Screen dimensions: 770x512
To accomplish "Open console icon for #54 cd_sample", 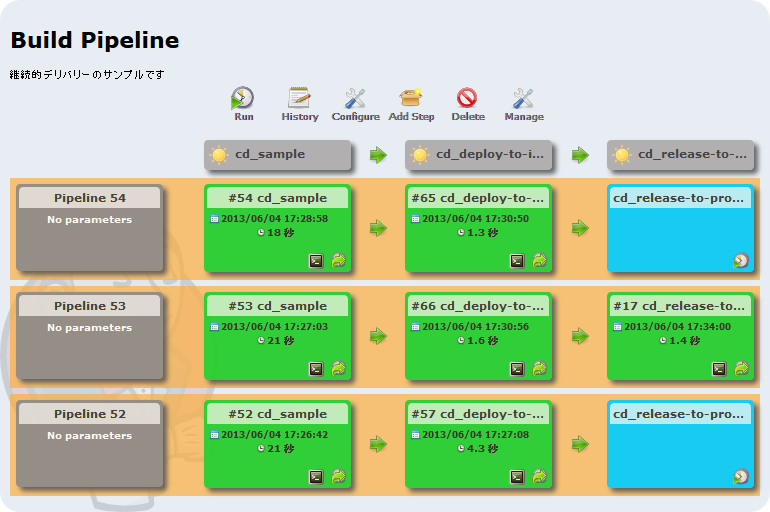I will tap(316, 260).
